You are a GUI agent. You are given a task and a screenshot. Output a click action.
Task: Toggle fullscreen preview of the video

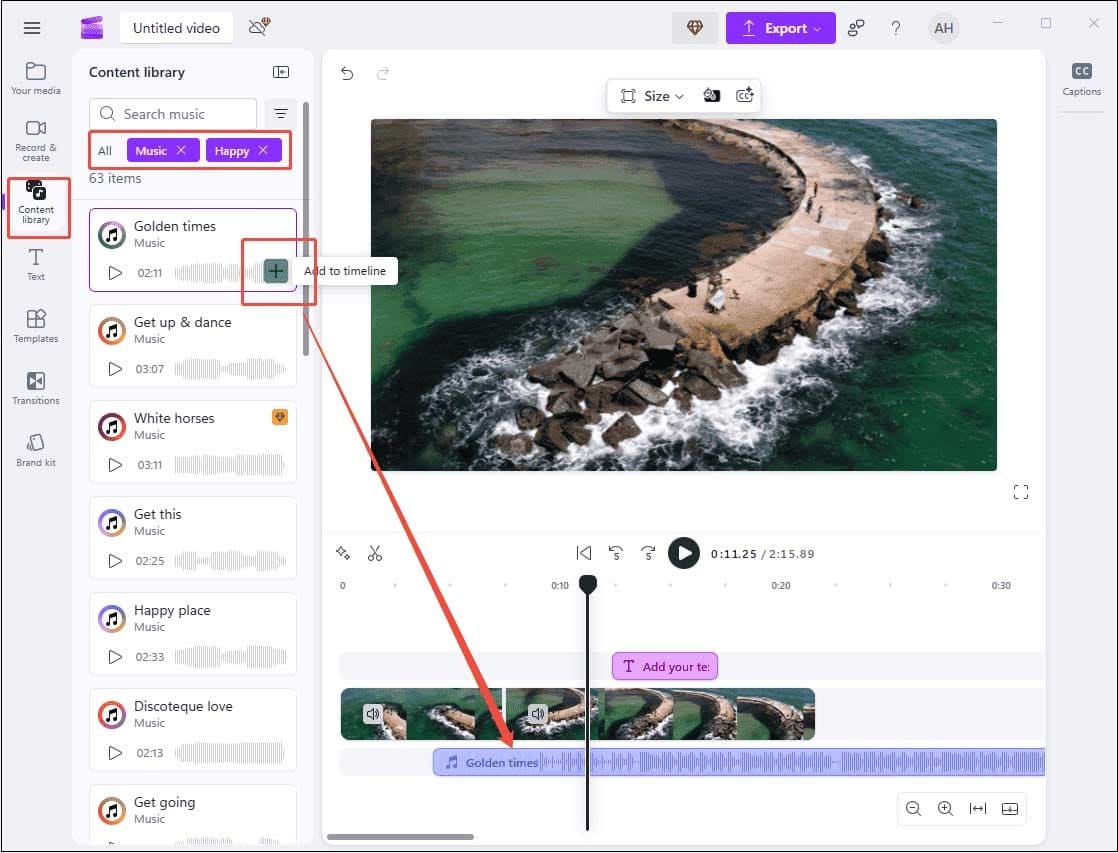(x=1020, y=491)
